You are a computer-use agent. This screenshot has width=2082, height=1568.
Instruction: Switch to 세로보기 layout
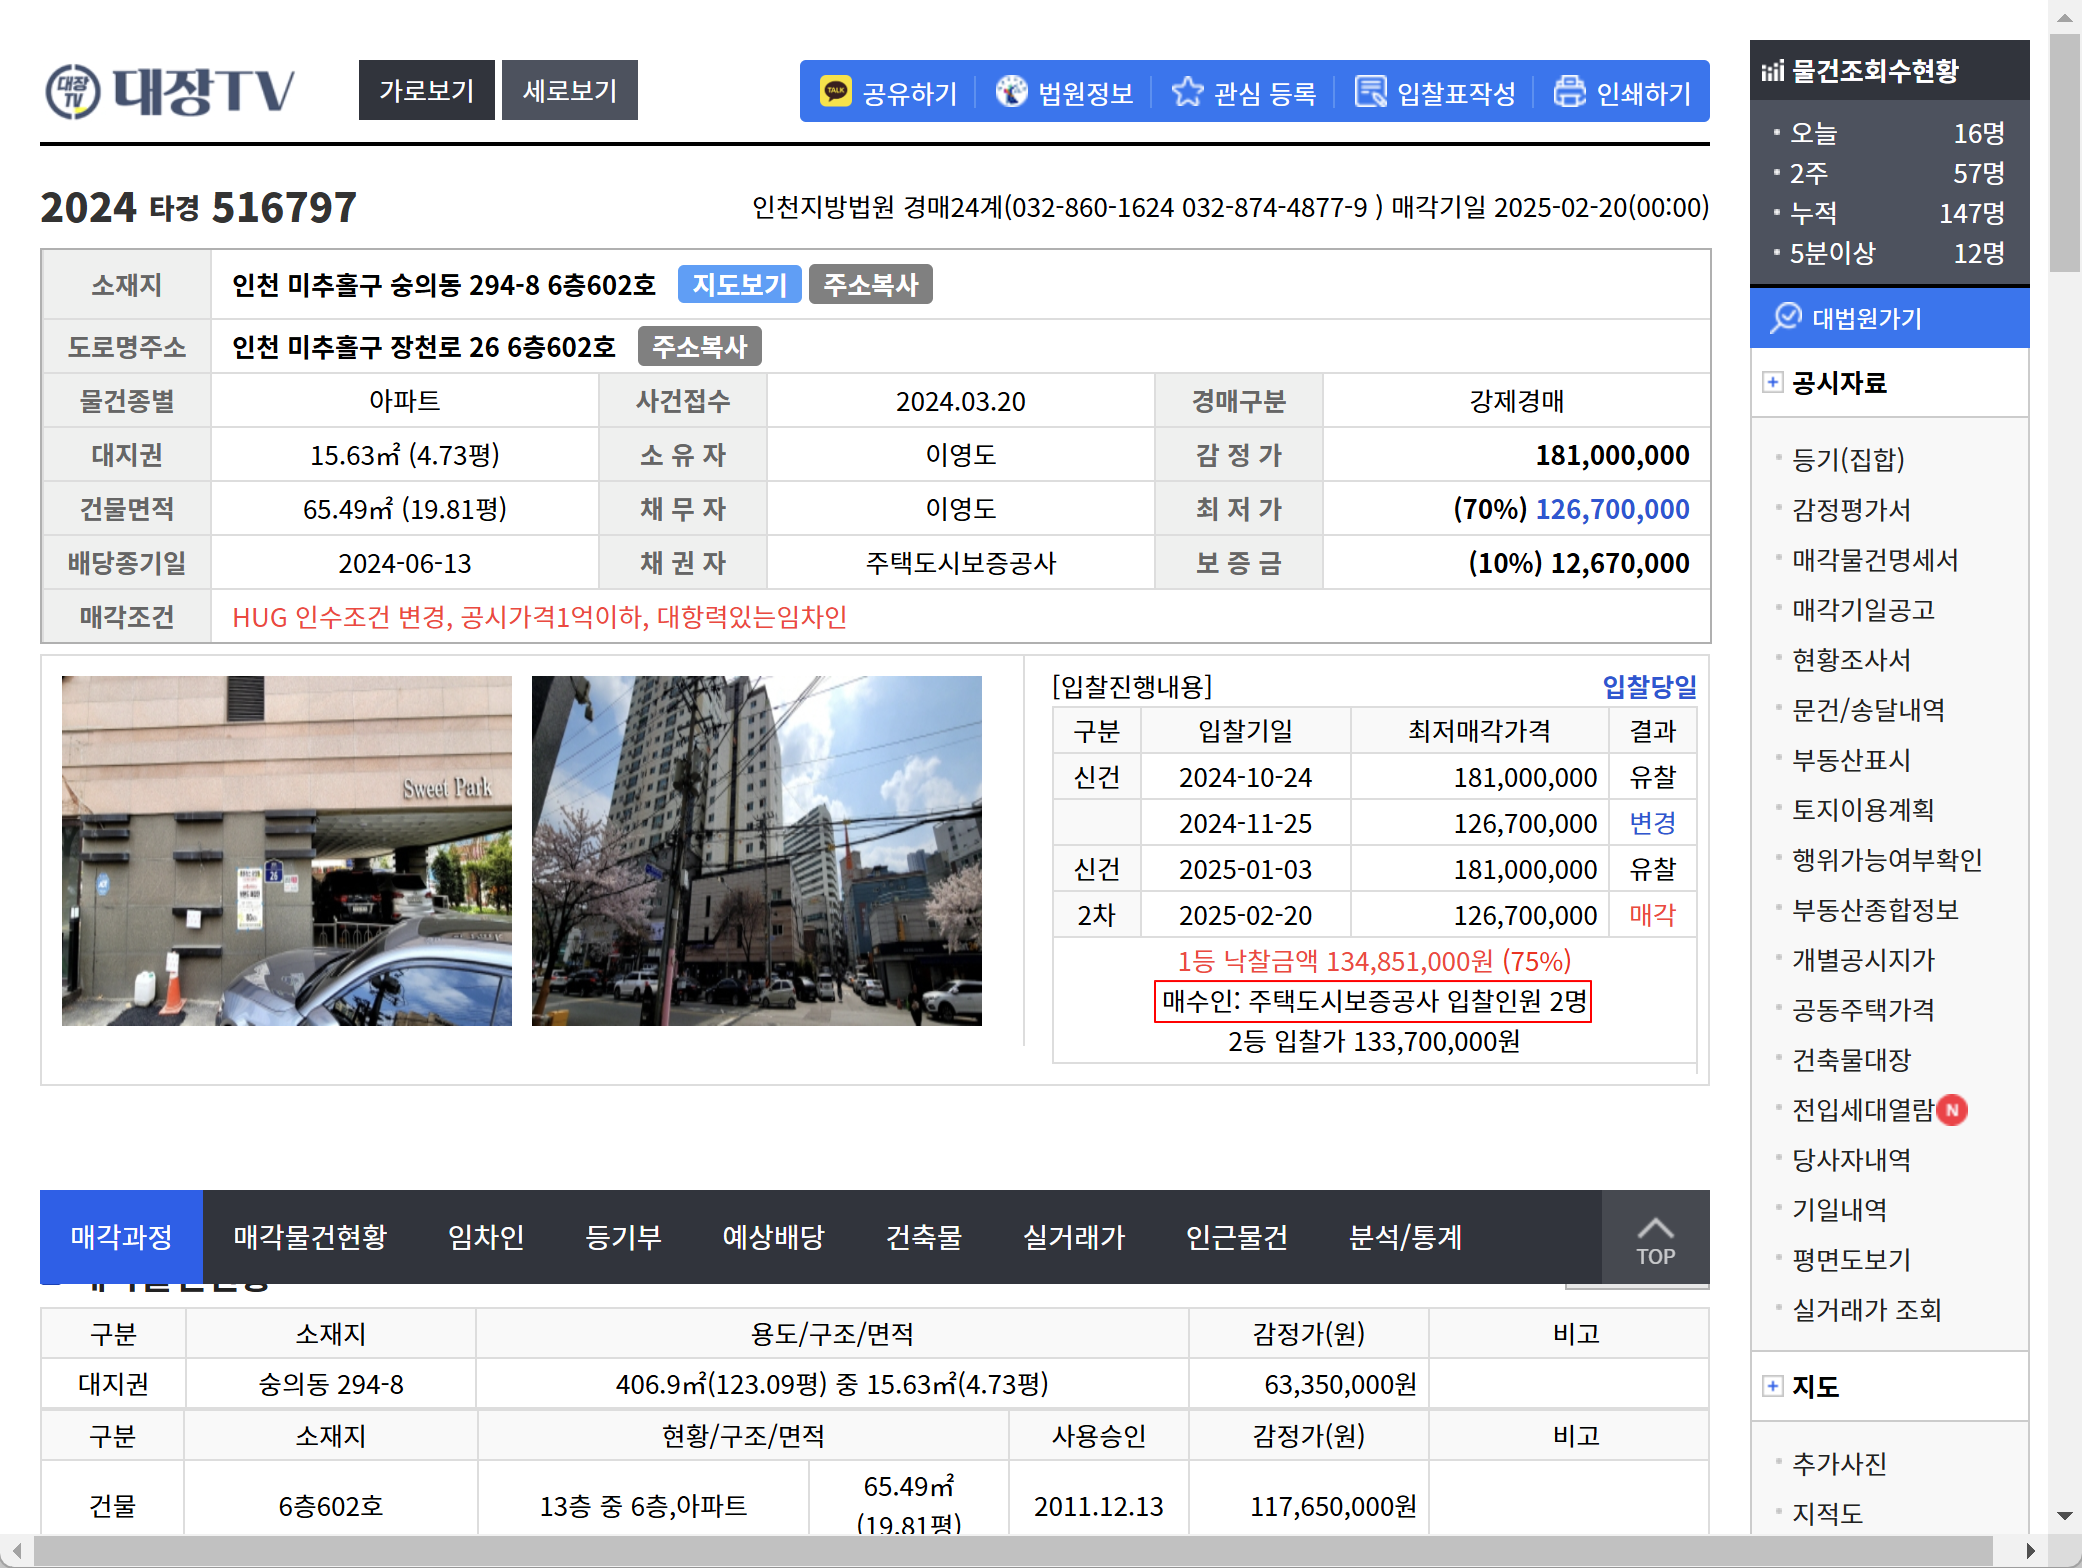coord(570,90)
